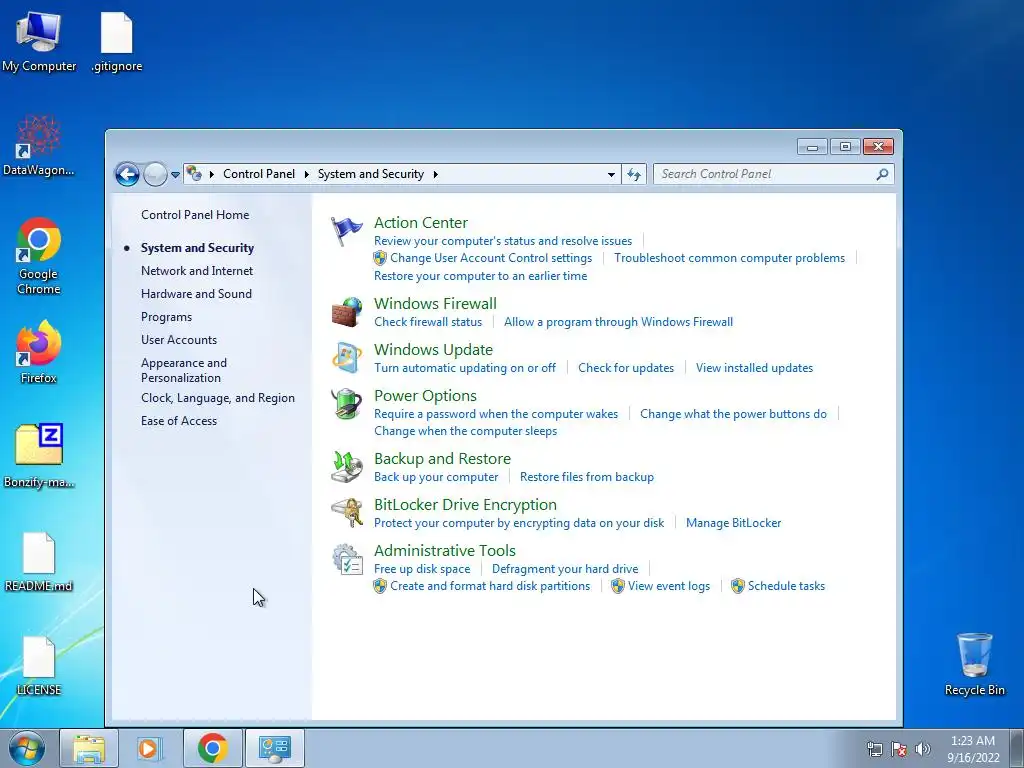Open the Power Options battery icon
Viewport: 1024px width, 768px height.
click(x=346, y=404)
